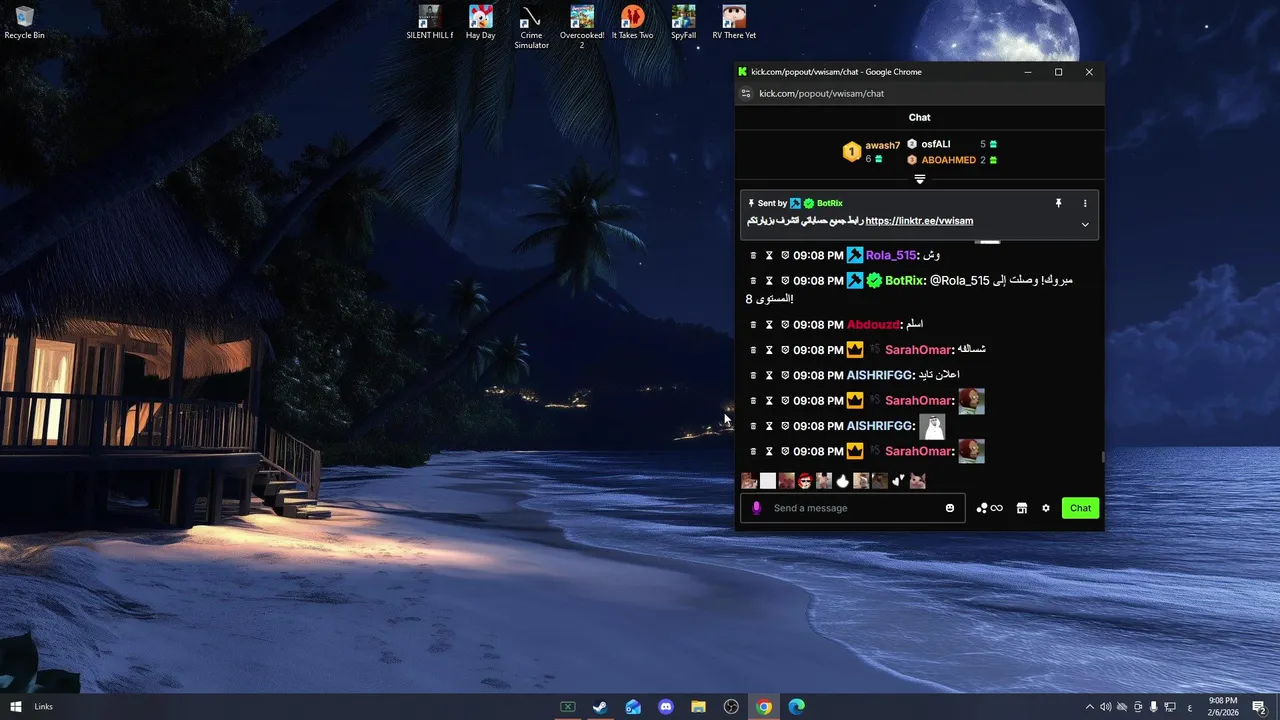Select the Hay Day desktop shortcut
Screen dimensions: 1280x720
481,22
